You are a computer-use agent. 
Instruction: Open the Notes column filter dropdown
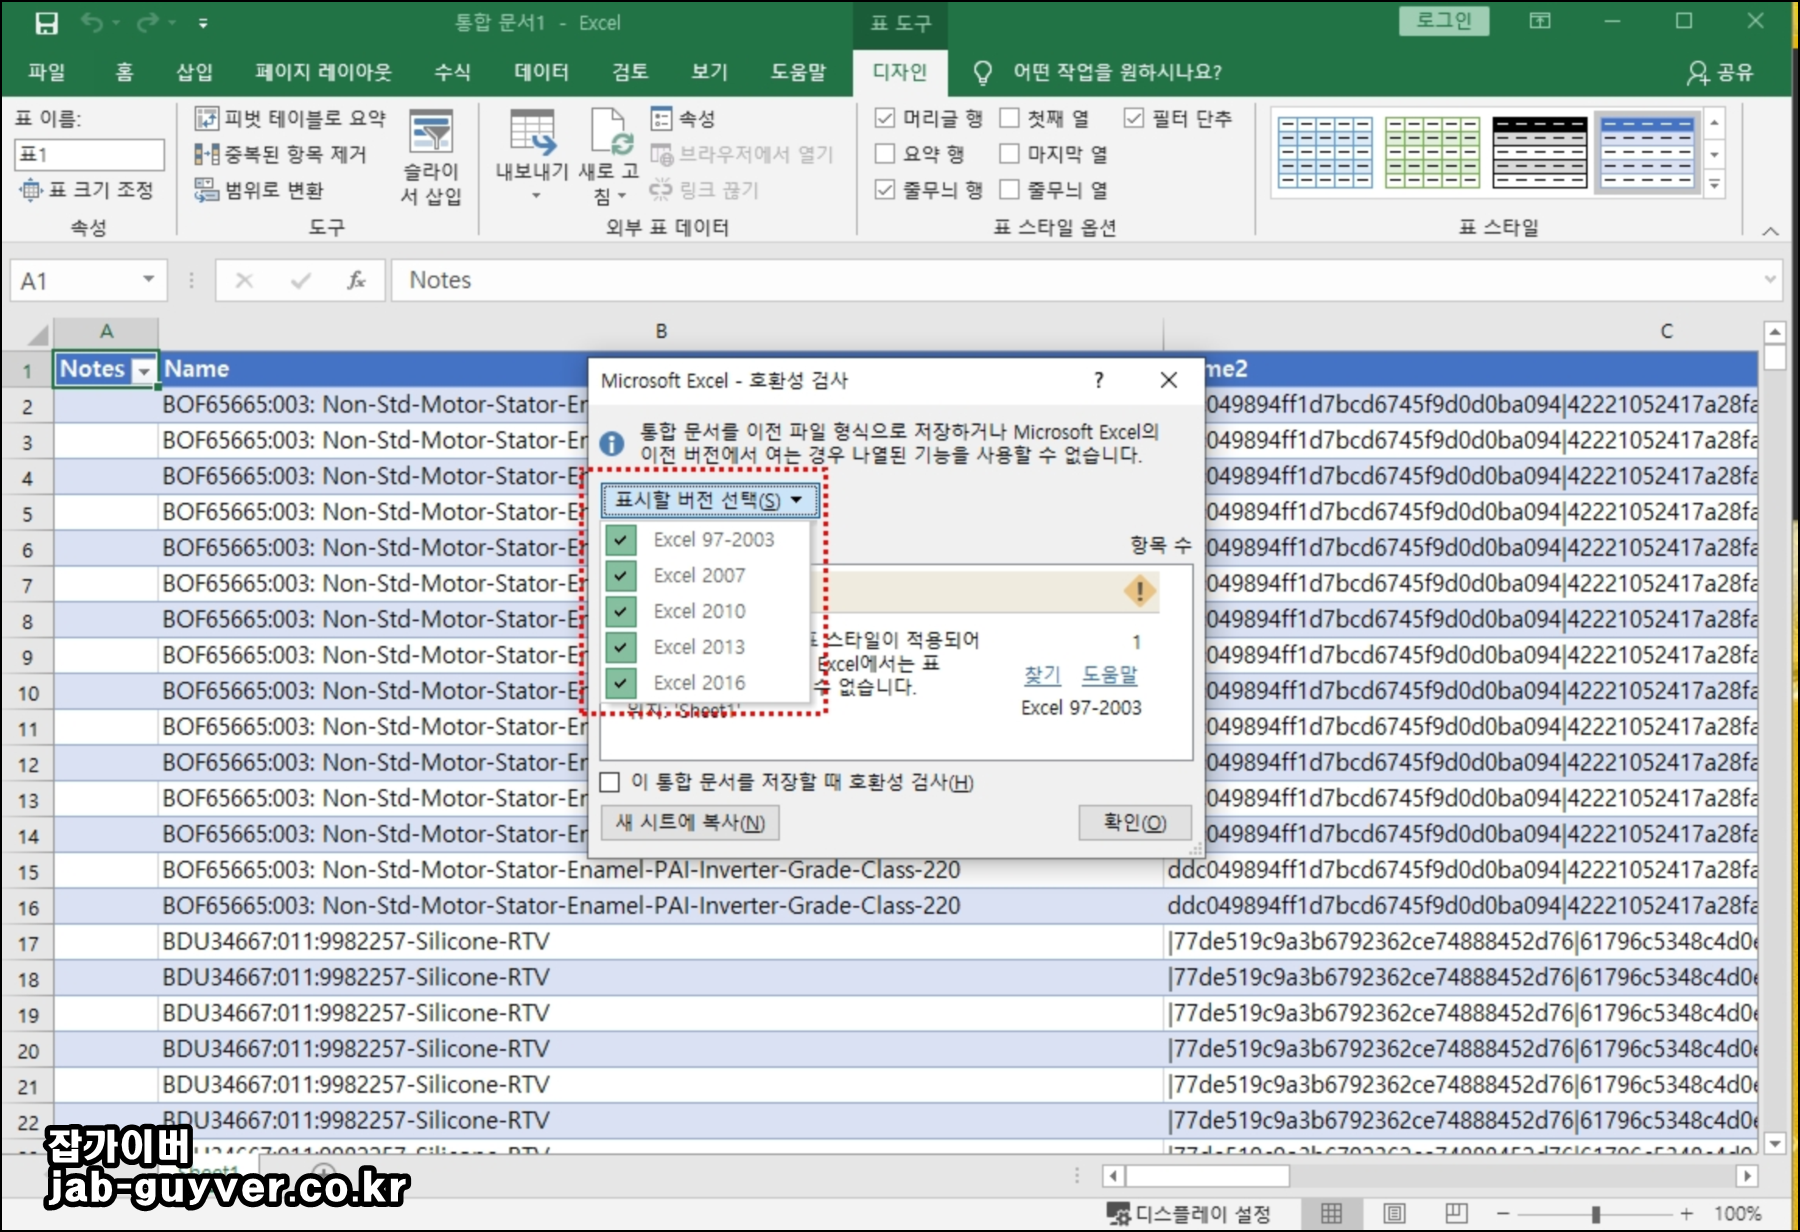145,371
